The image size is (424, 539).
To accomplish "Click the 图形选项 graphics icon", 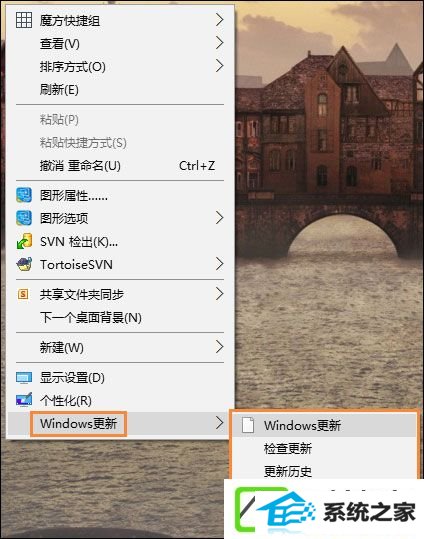I will tap(24, 218).
